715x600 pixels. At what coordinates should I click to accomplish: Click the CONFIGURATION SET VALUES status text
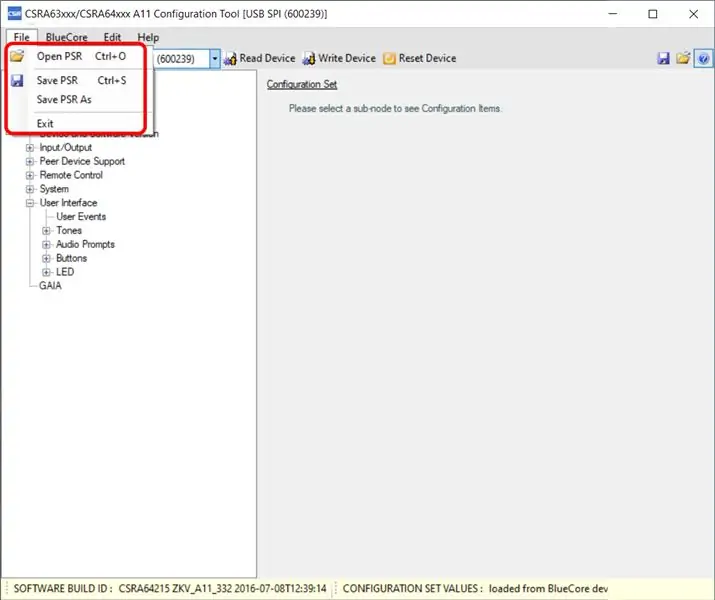tap(475, 588)
